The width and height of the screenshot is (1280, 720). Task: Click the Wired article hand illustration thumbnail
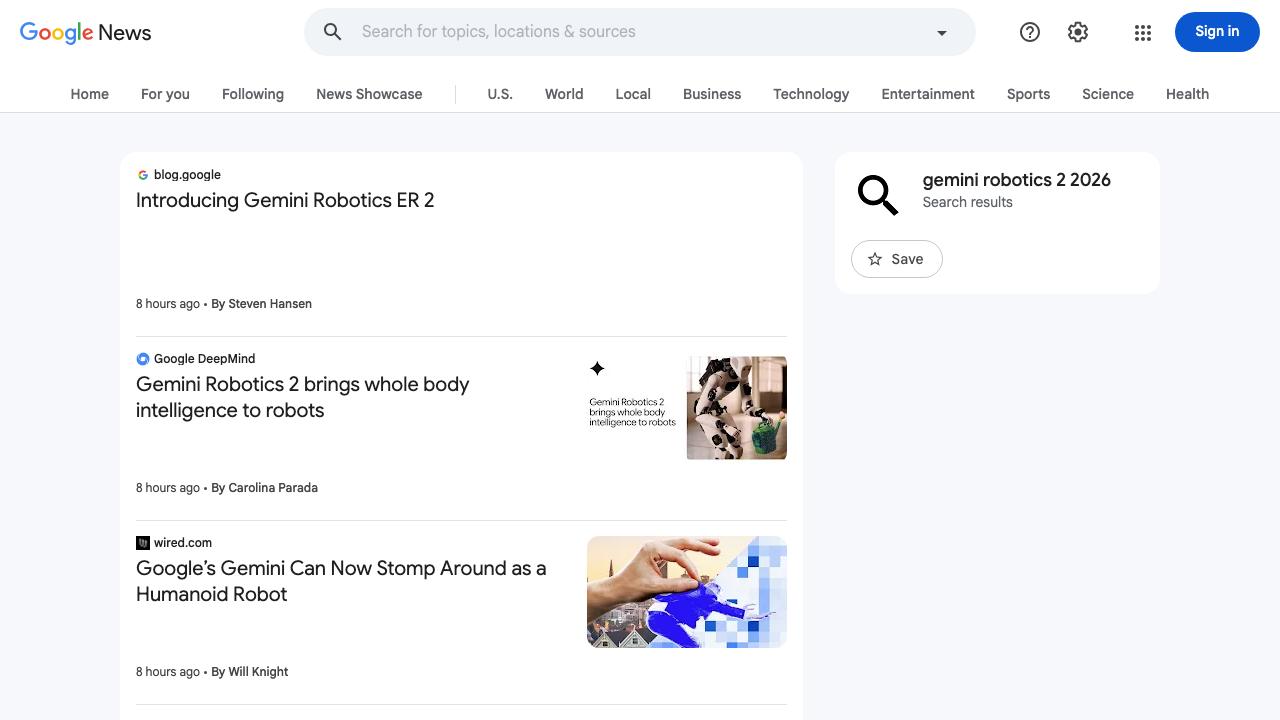tap(687, 592)
